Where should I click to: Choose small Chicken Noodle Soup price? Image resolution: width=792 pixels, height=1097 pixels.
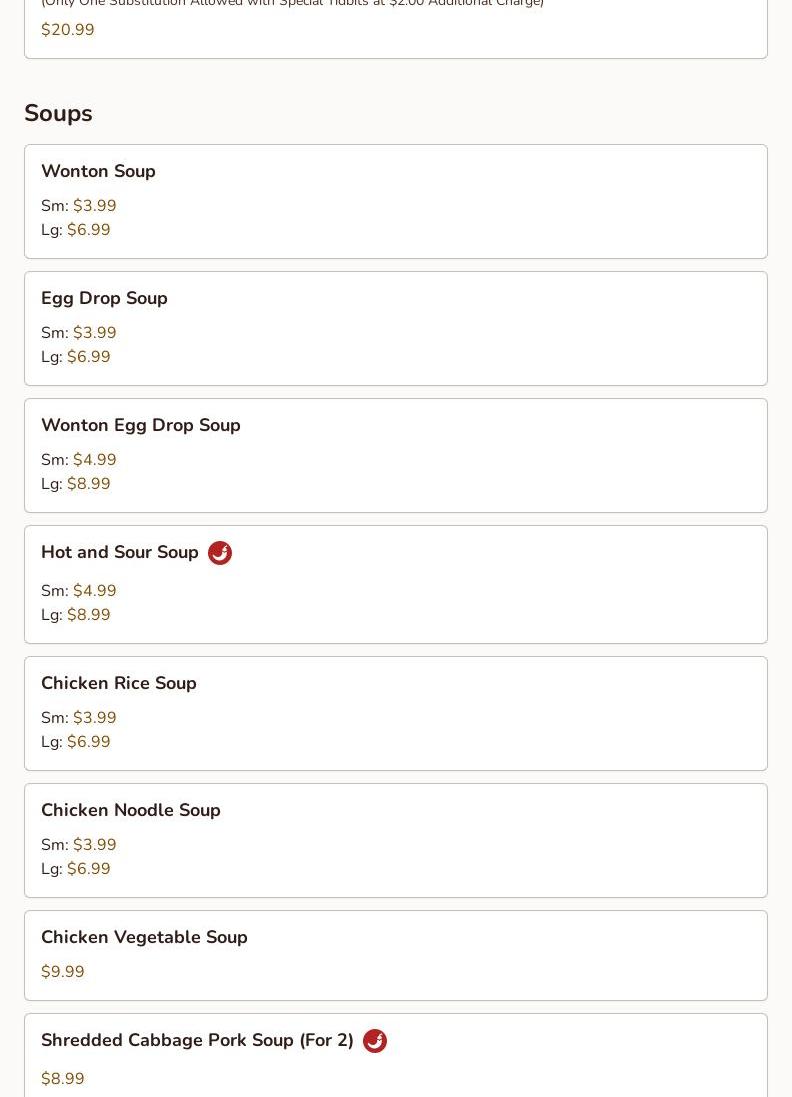pos(94,844)
